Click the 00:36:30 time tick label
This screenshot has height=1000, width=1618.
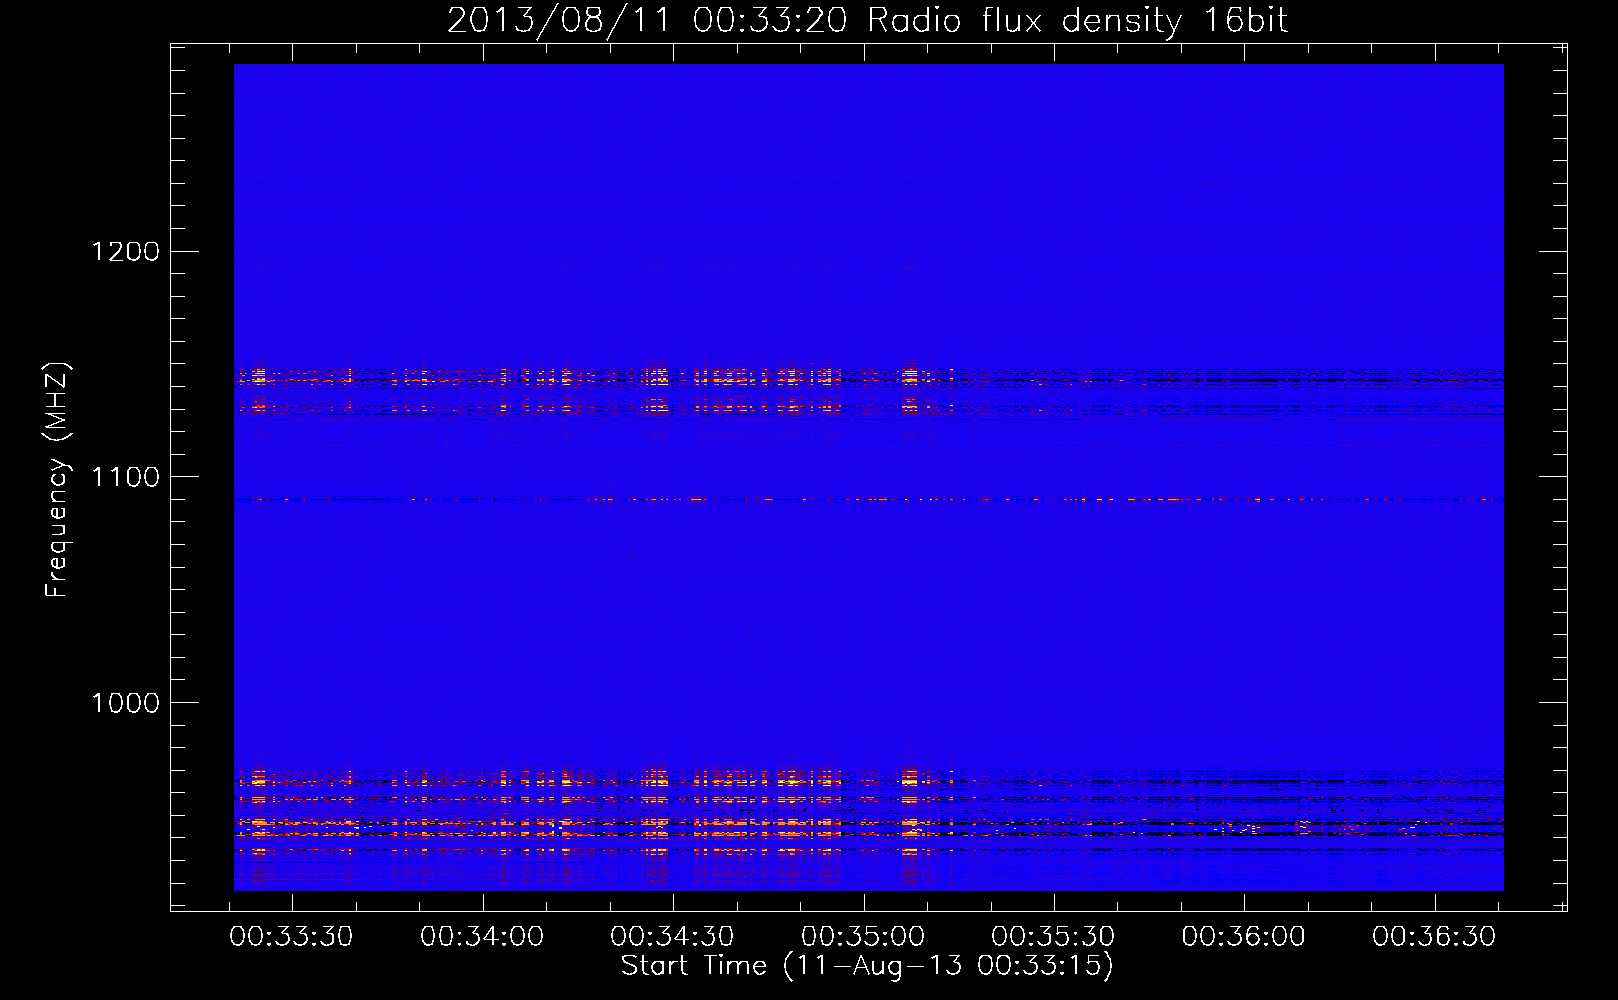[1434, 937]
